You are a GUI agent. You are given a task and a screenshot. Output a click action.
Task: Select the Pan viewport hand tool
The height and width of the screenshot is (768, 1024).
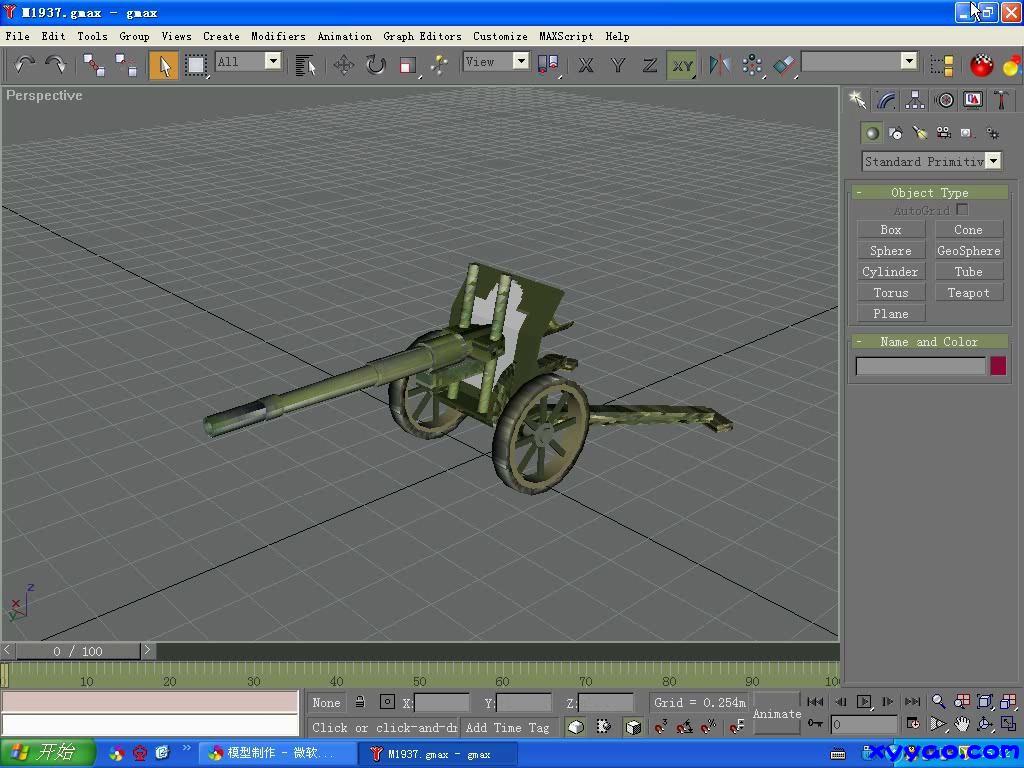(x=961, y=724)
